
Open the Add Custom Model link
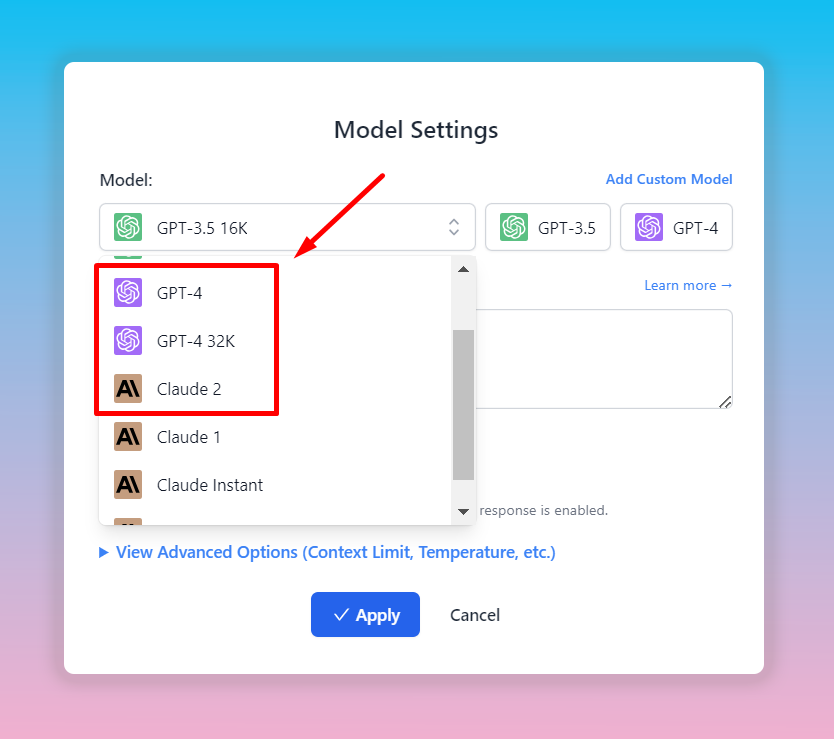[x=669, y=179]
